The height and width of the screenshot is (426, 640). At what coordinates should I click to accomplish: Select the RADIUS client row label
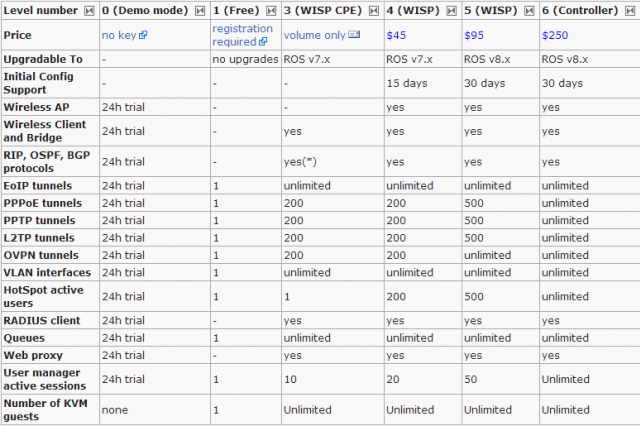[42, 321]
